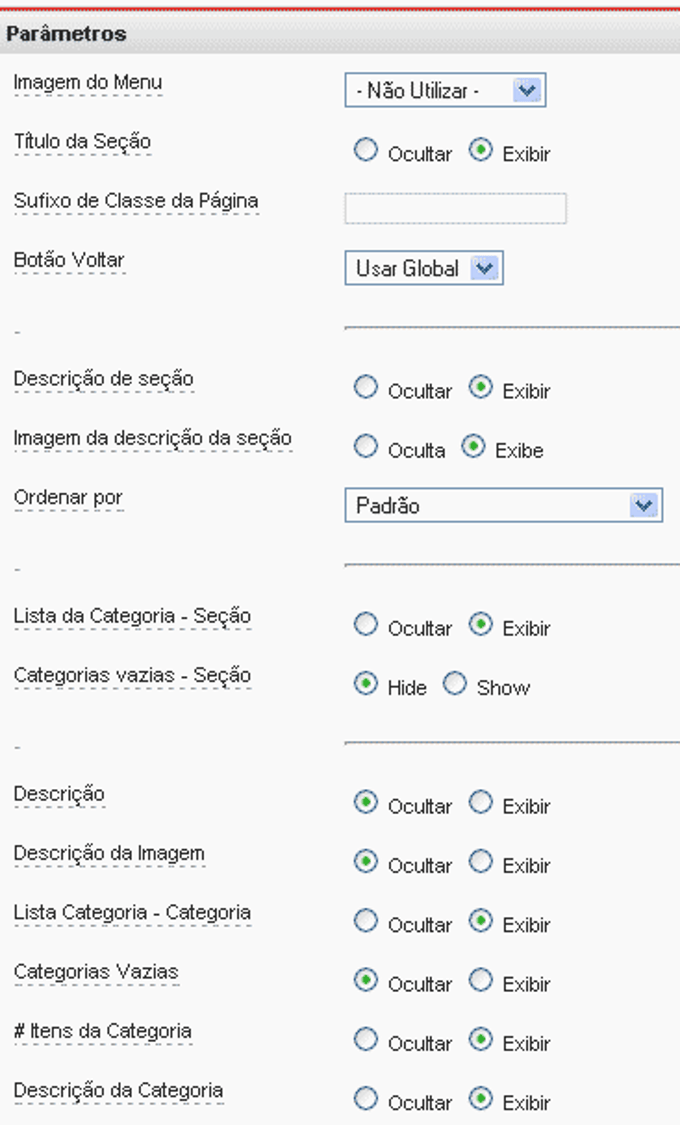Image resolution: width=680 pixels, height=1125 pixels.
Task: Choose 'Exibir' for Categorias Vazias
Action: coord(482,980)
